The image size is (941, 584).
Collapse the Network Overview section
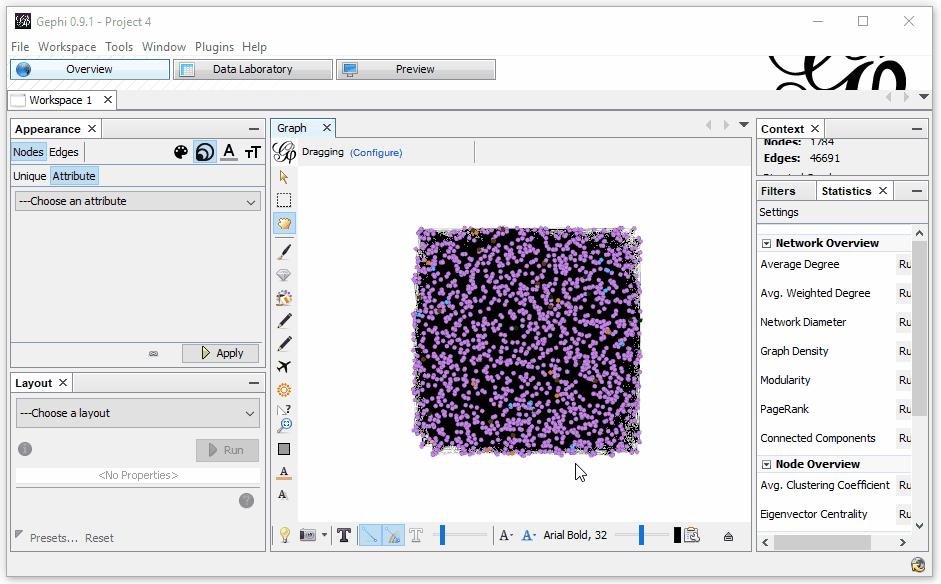point(766,244)
